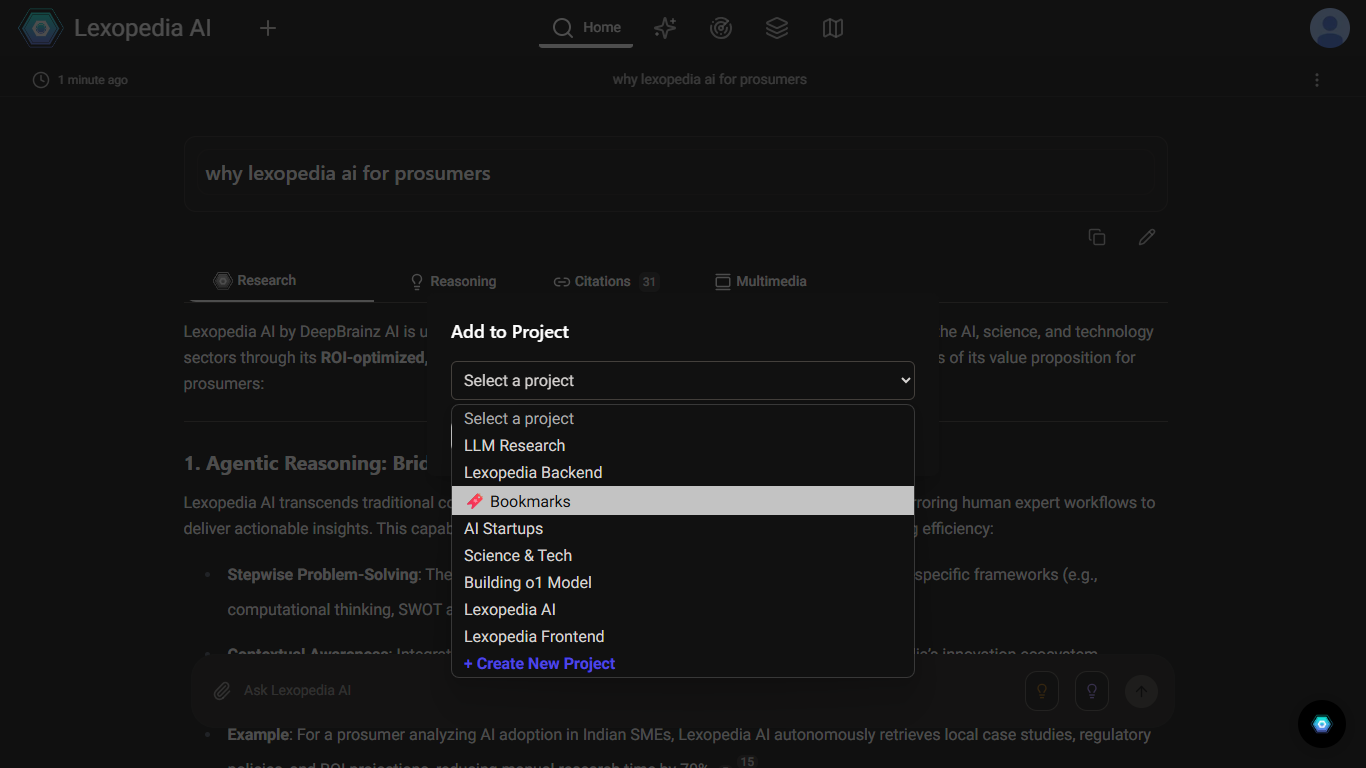Focus the Ask Lexopedia AI input field
The height and width of the screenshot is (768, 1366).
[625, 691]
